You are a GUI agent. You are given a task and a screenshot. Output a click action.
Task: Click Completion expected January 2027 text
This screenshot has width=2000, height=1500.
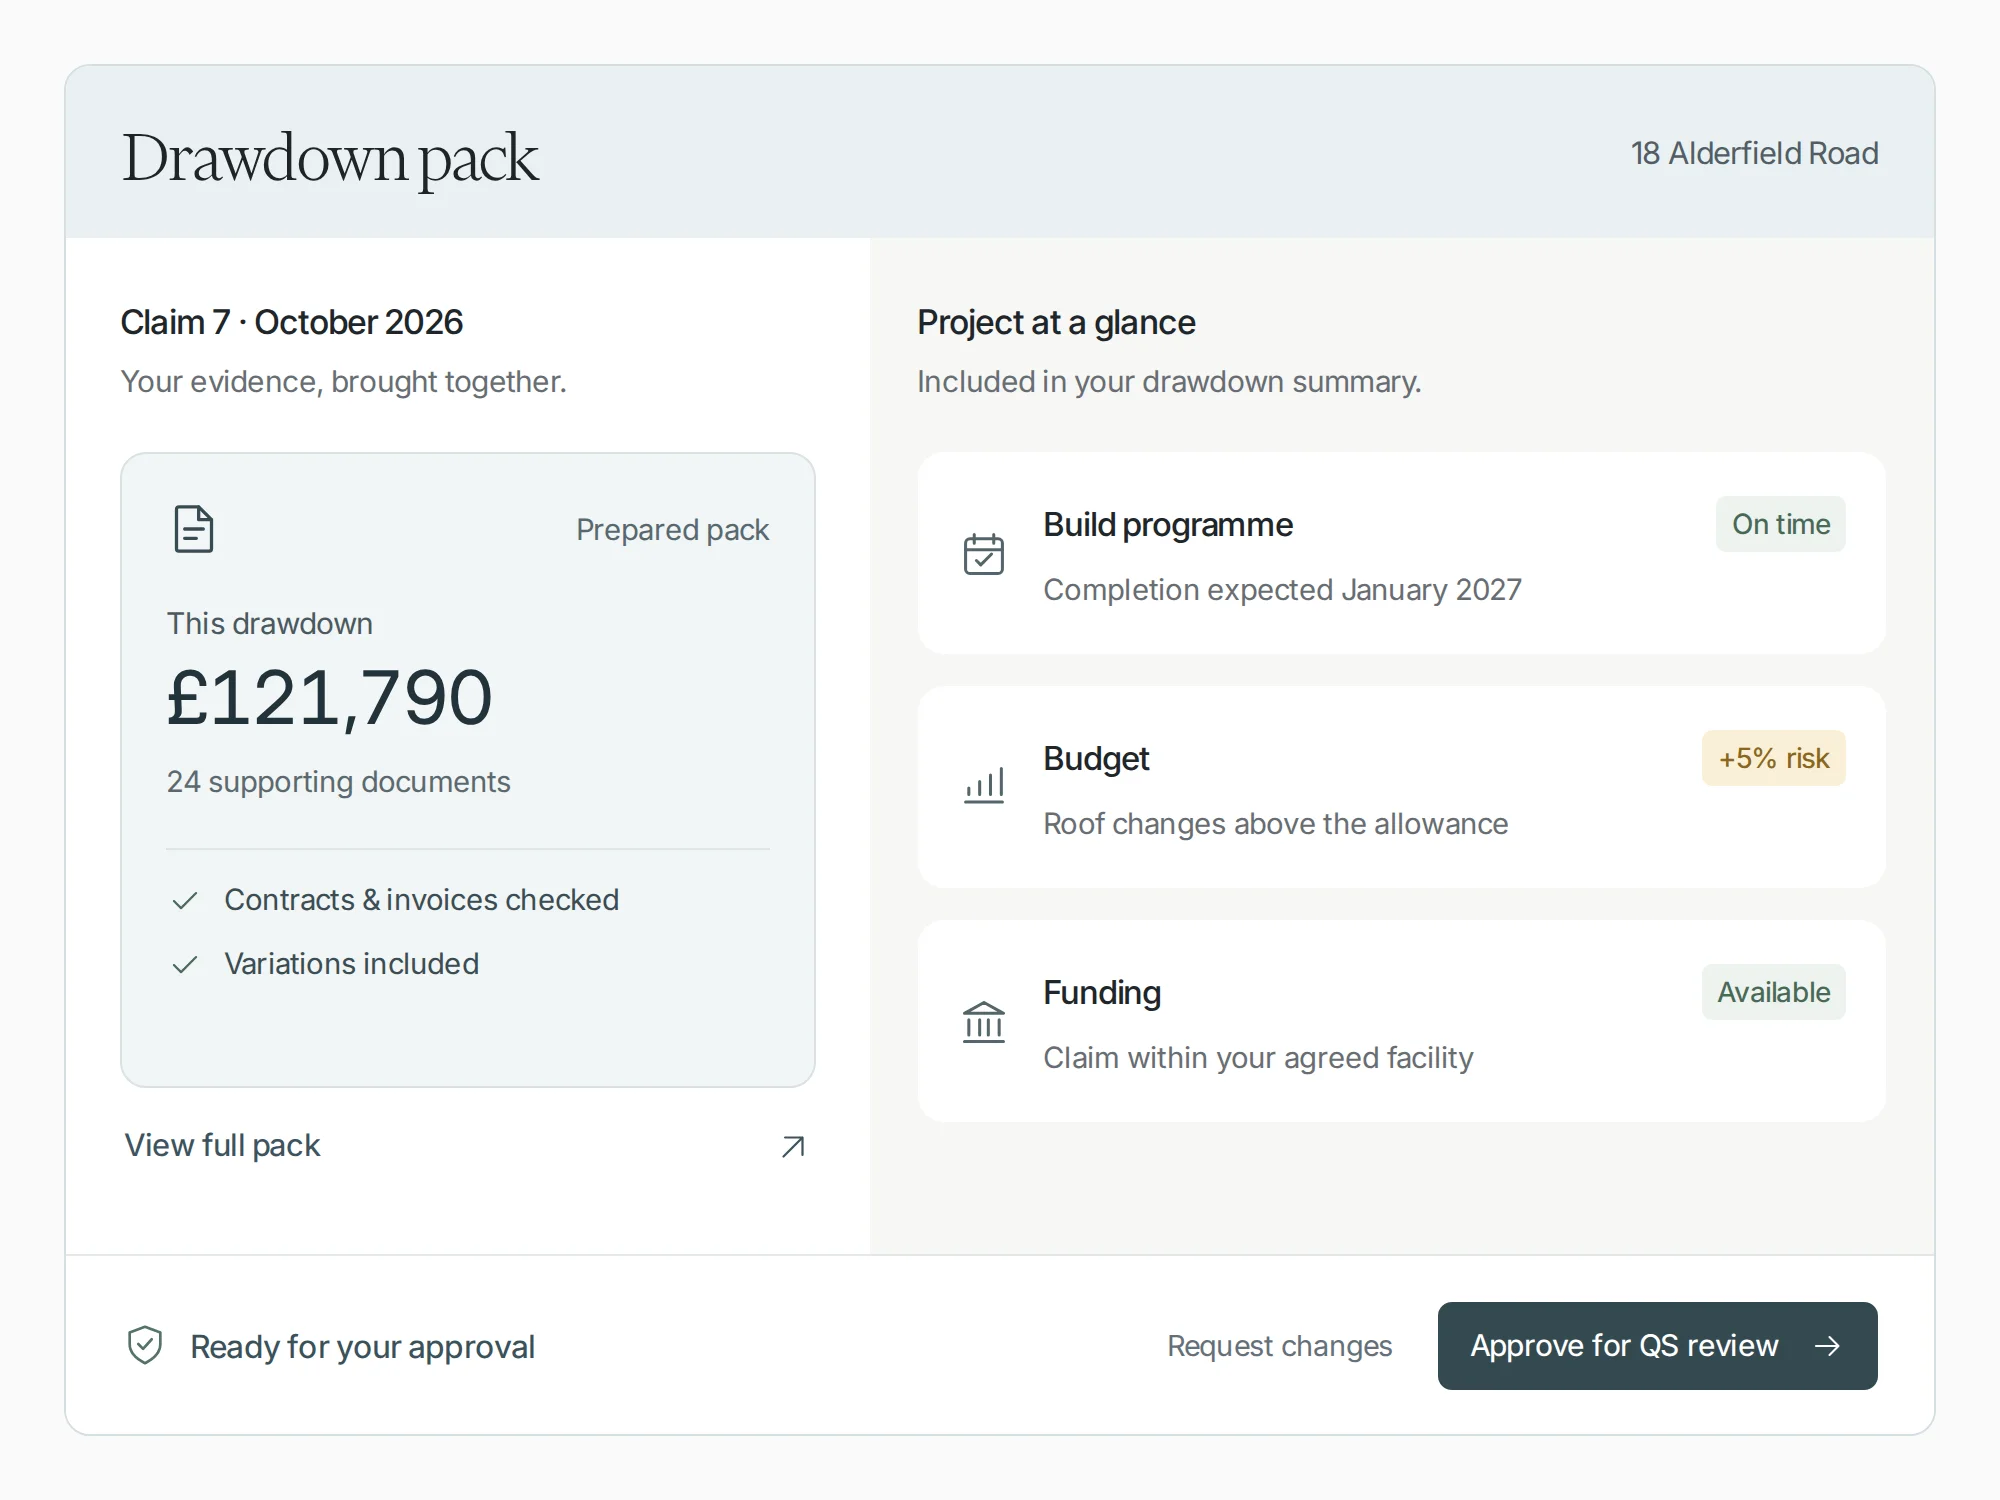coord(1282,590)
